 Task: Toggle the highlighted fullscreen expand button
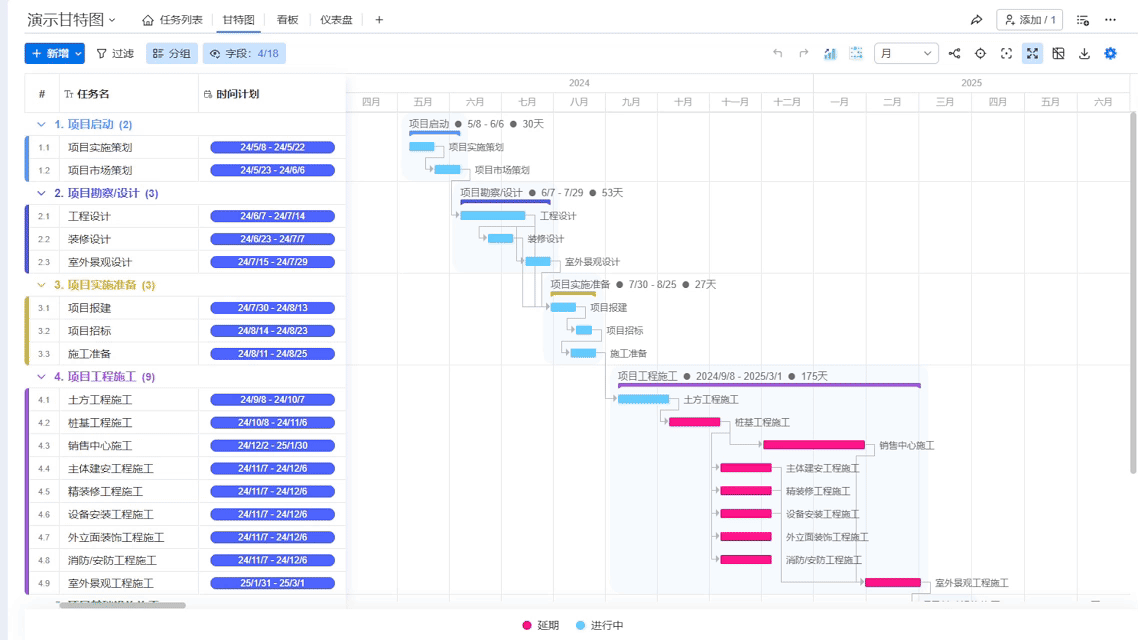(1032, 54)
